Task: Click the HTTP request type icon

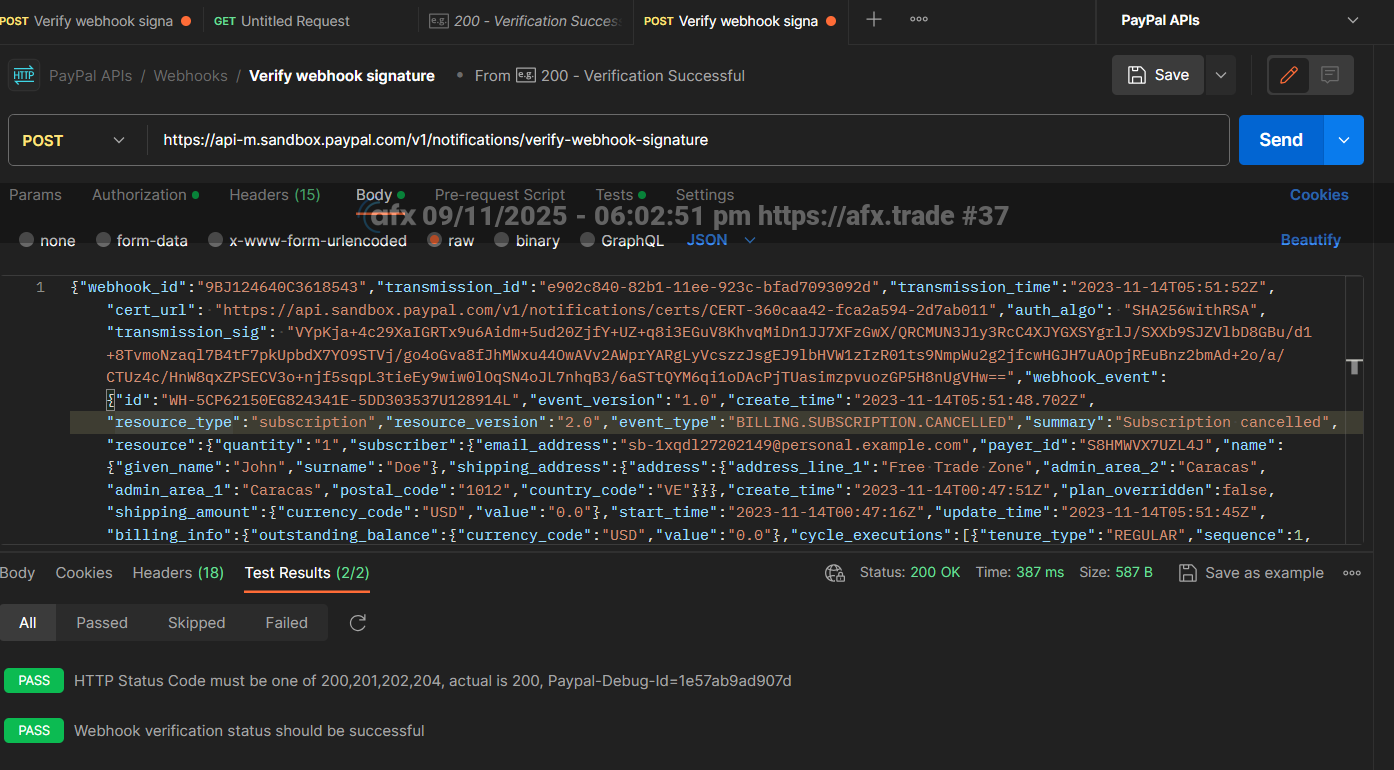Action: click(x=23, y=75)
